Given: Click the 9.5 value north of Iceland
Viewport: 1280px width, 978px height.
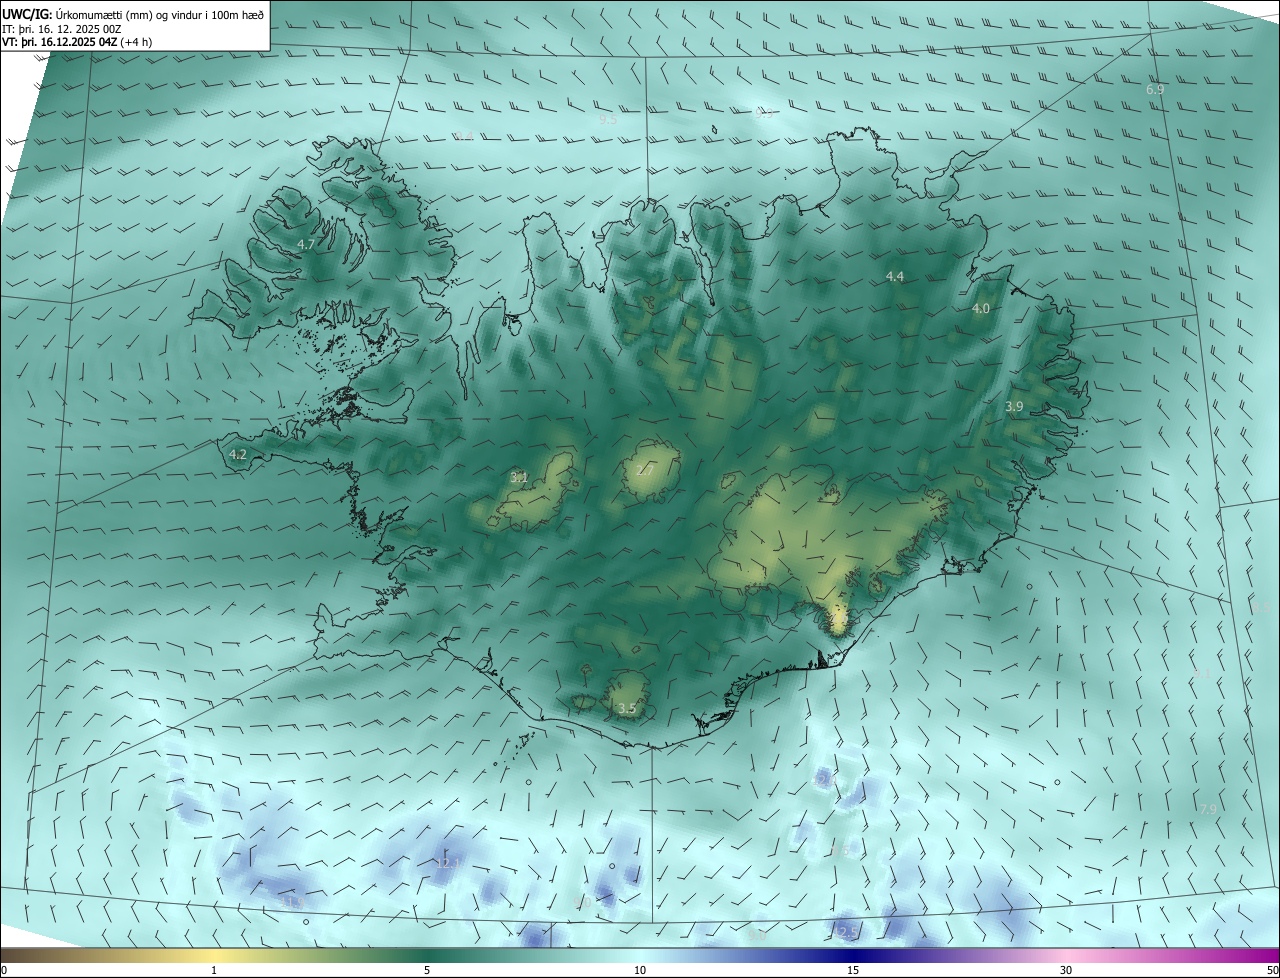Looking at the screenshot, I should tap(608, 119).
